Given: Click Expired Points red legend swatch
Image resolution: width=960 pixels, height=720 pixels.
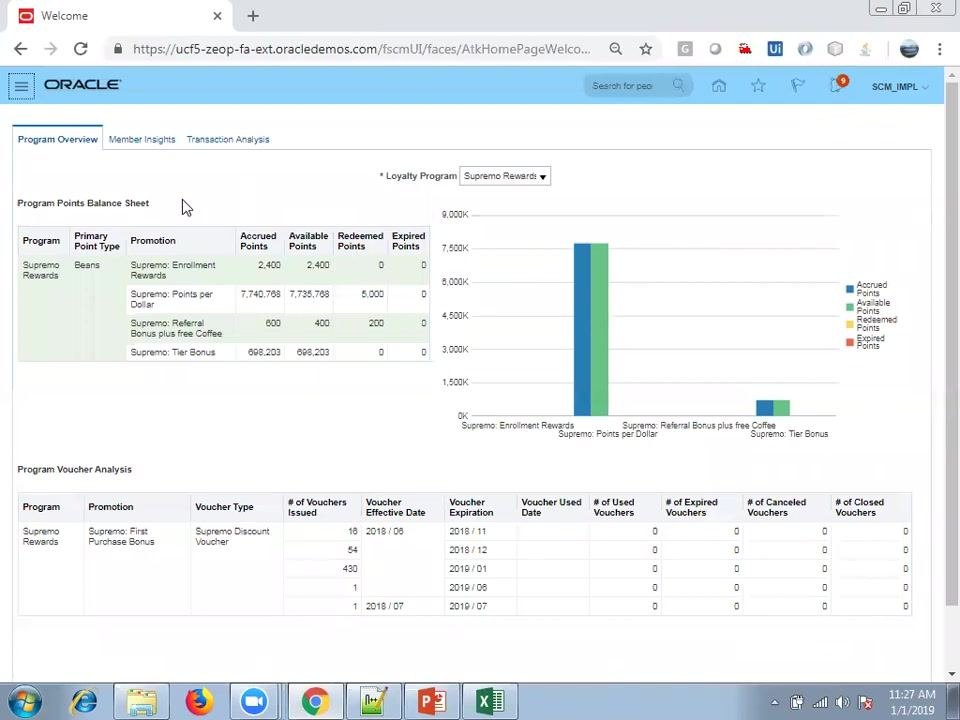Looking at the screenshot, I should (850, 342).
